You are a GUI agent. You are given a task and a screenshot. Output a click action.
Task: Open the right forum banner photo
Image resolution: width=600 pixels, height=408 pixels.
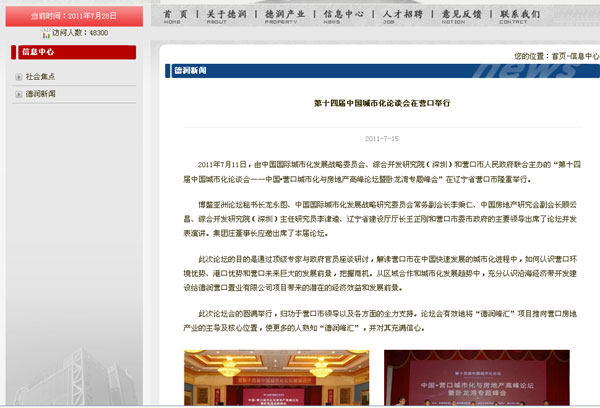click(474, 378)
